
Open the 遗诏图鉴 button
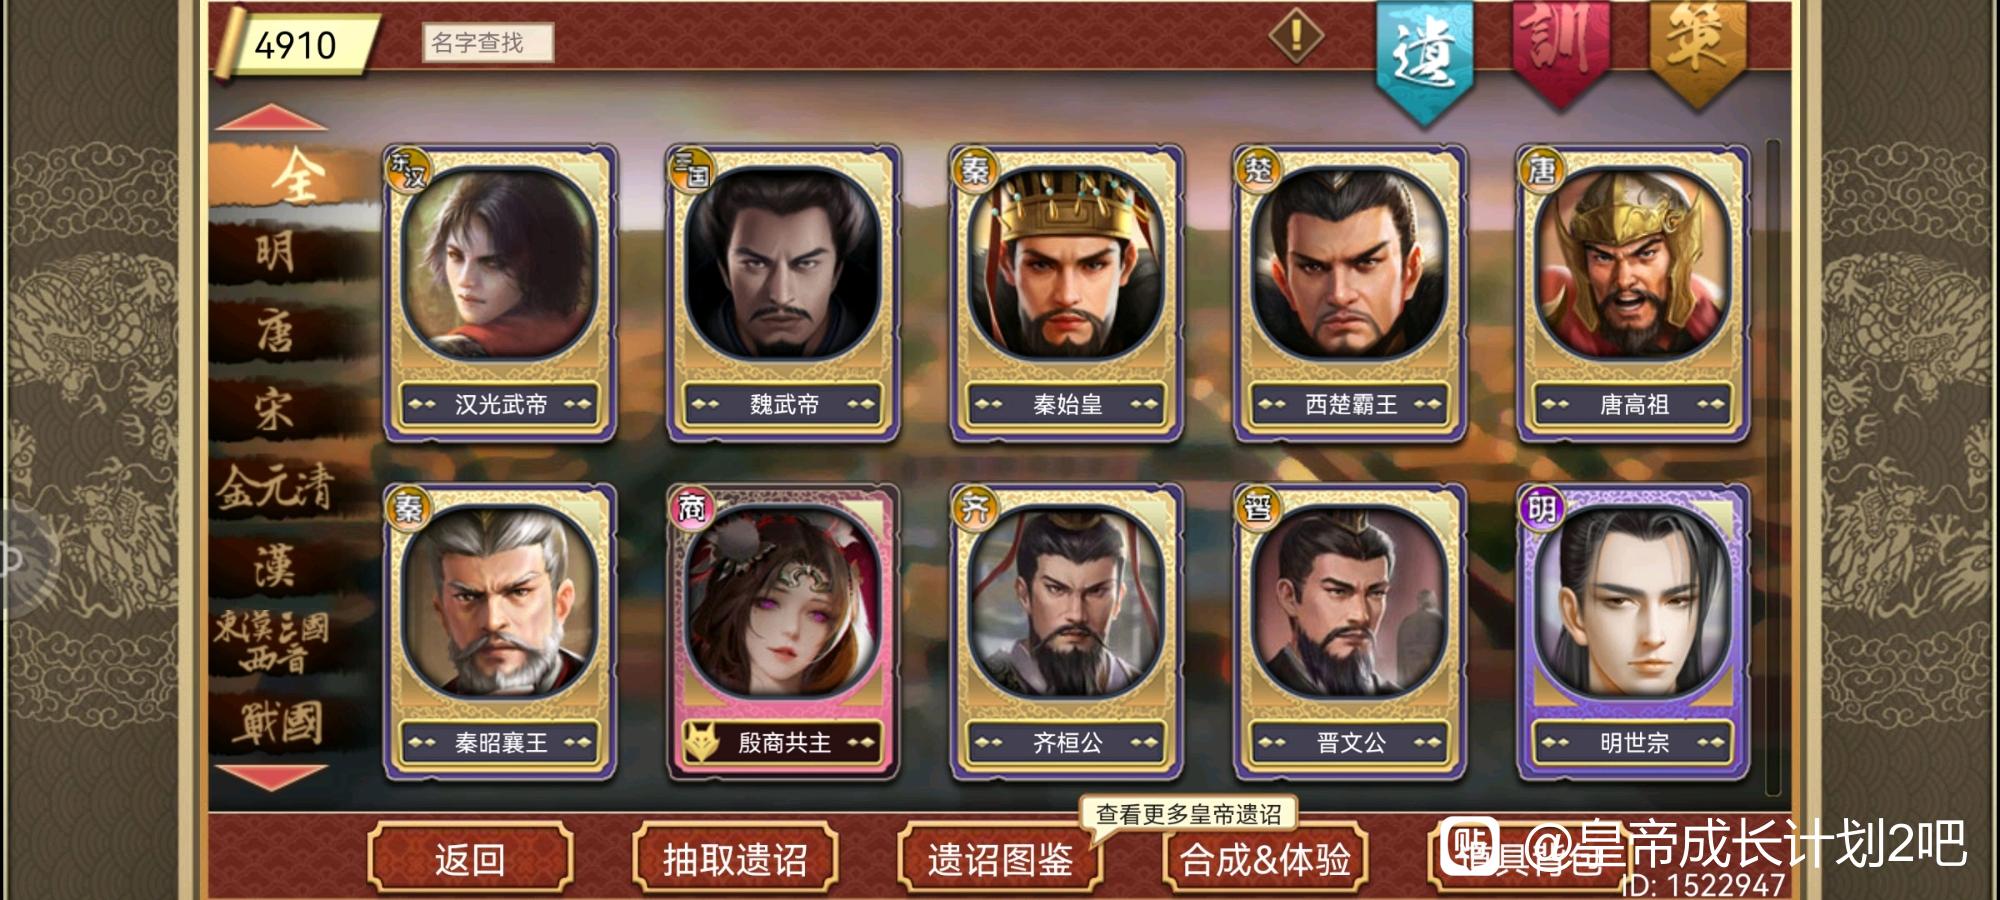tap(1000, 858)
